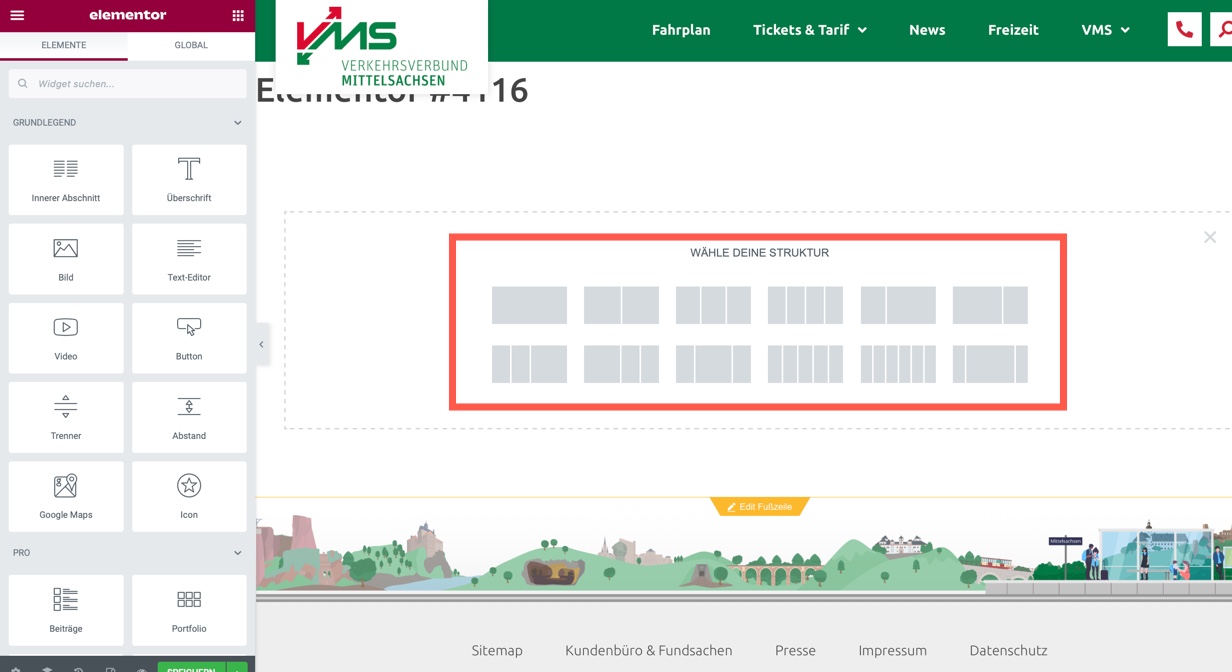The width and height of the screenshot is (1232, 672).
Task: Collapse the Grundlegend widget category
Action: click(x=237, y=123)
